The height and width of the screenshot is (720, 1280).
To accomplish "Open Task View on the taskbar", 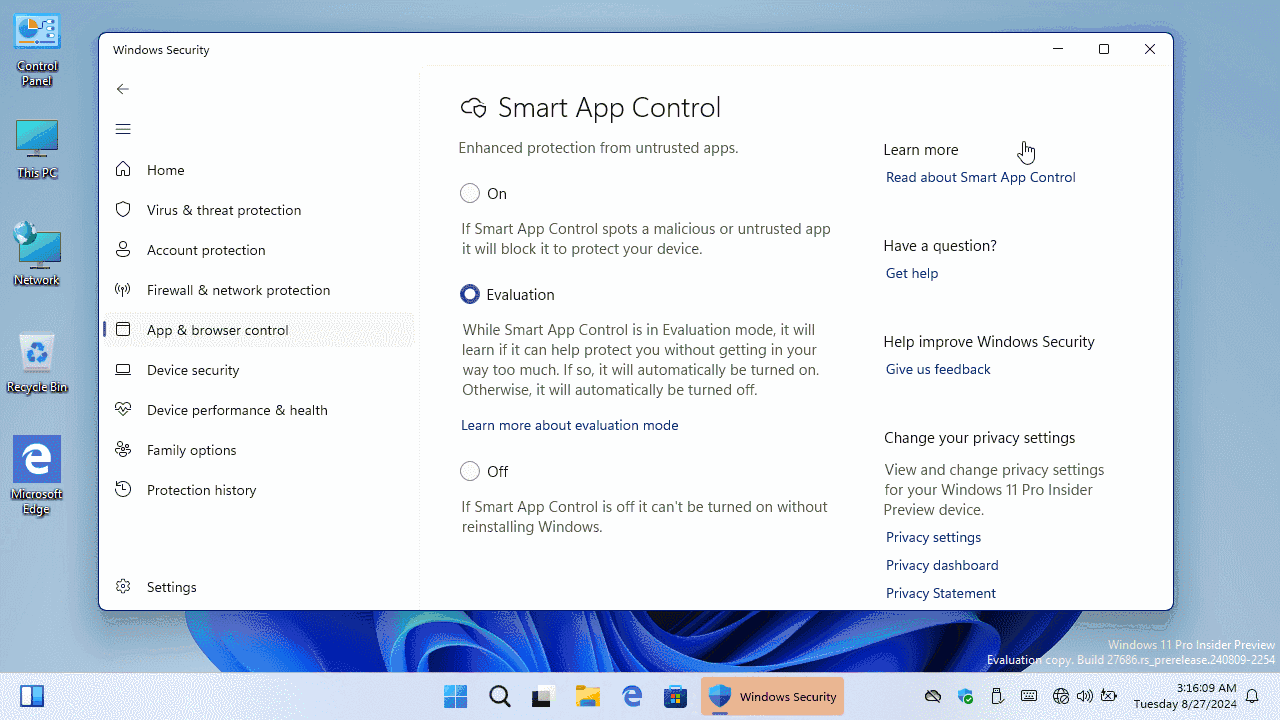I will [543, 696].
